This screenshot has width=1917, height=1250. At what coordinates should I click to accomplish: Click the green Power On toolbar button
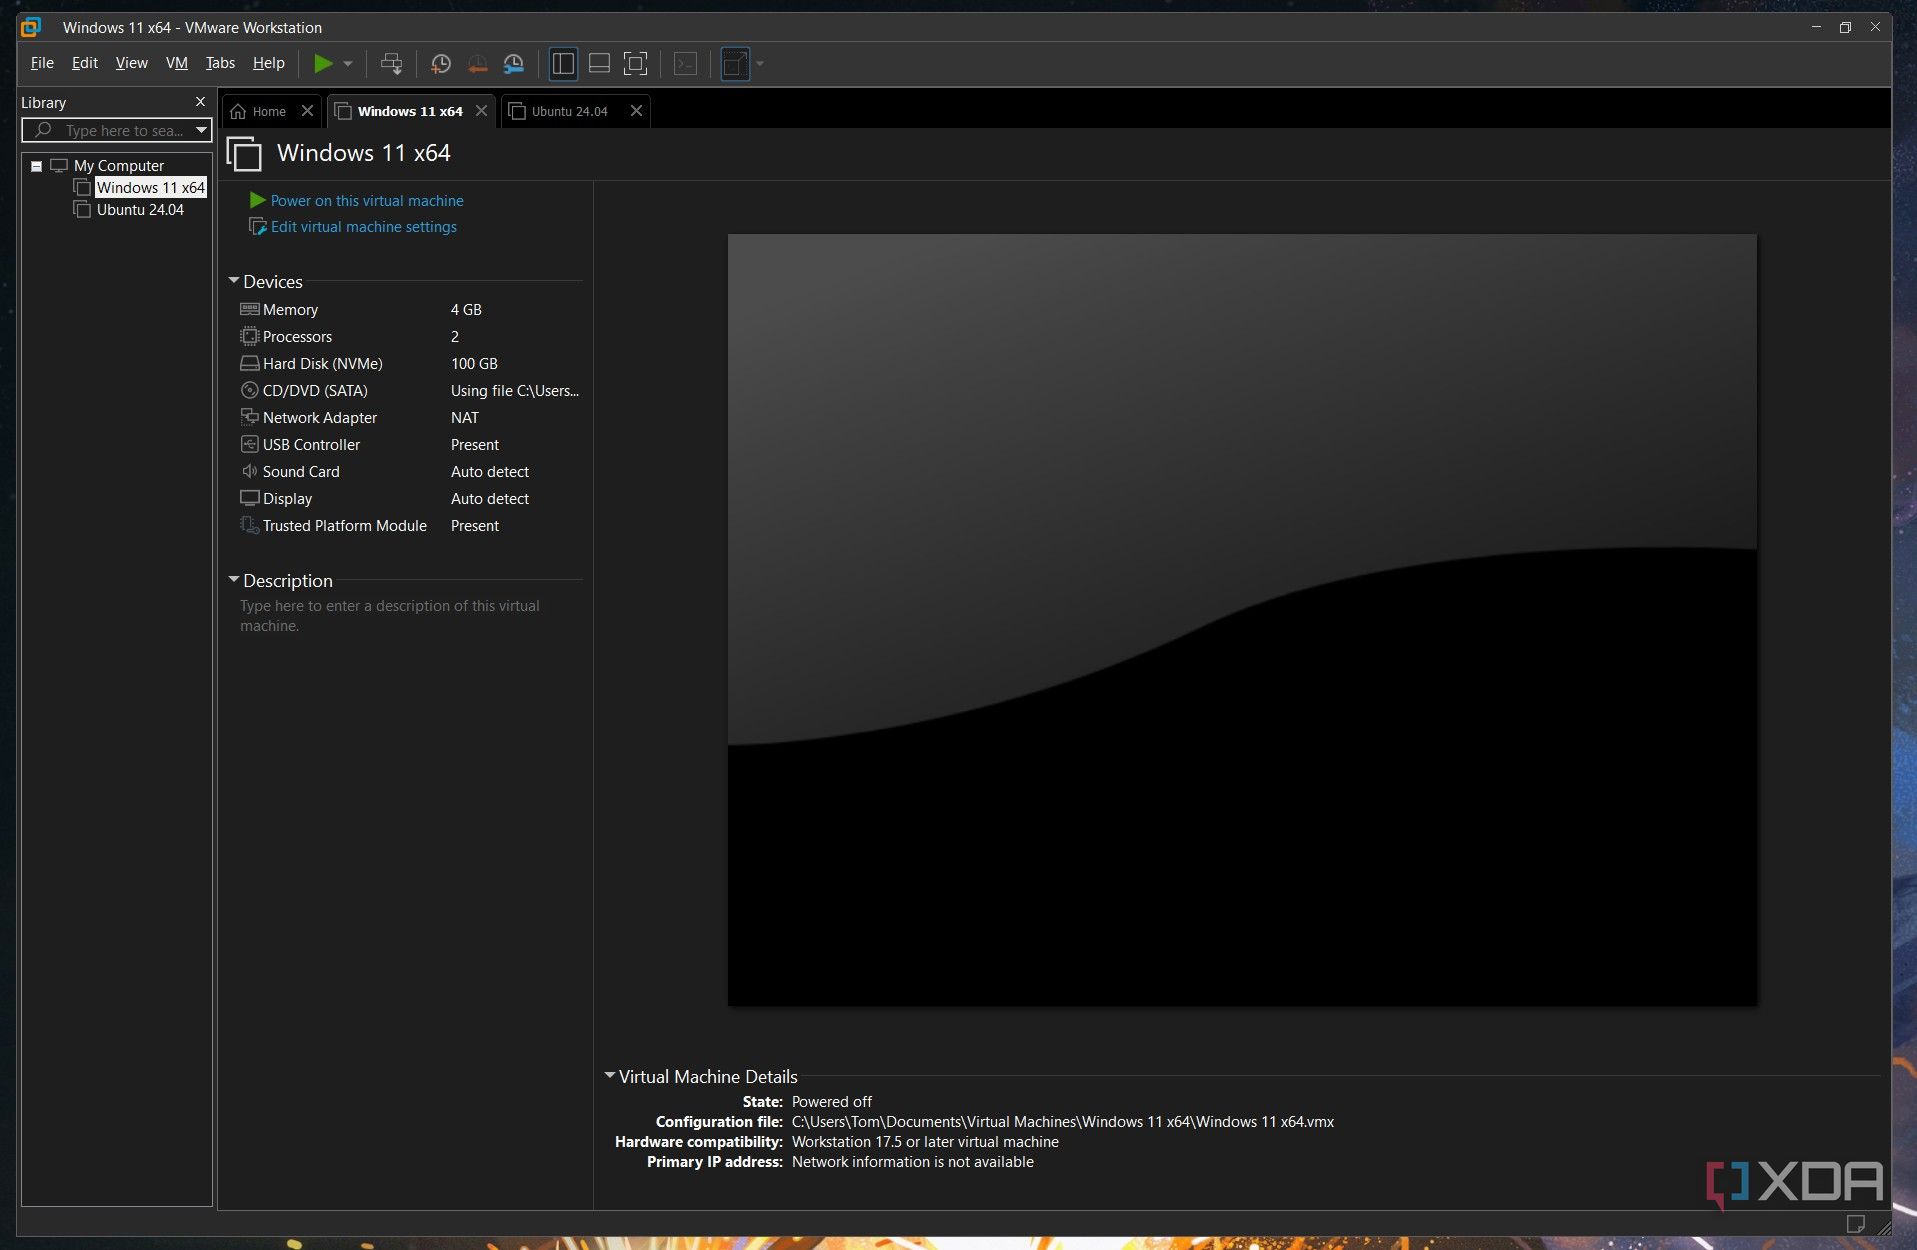(x=323, y=64)
